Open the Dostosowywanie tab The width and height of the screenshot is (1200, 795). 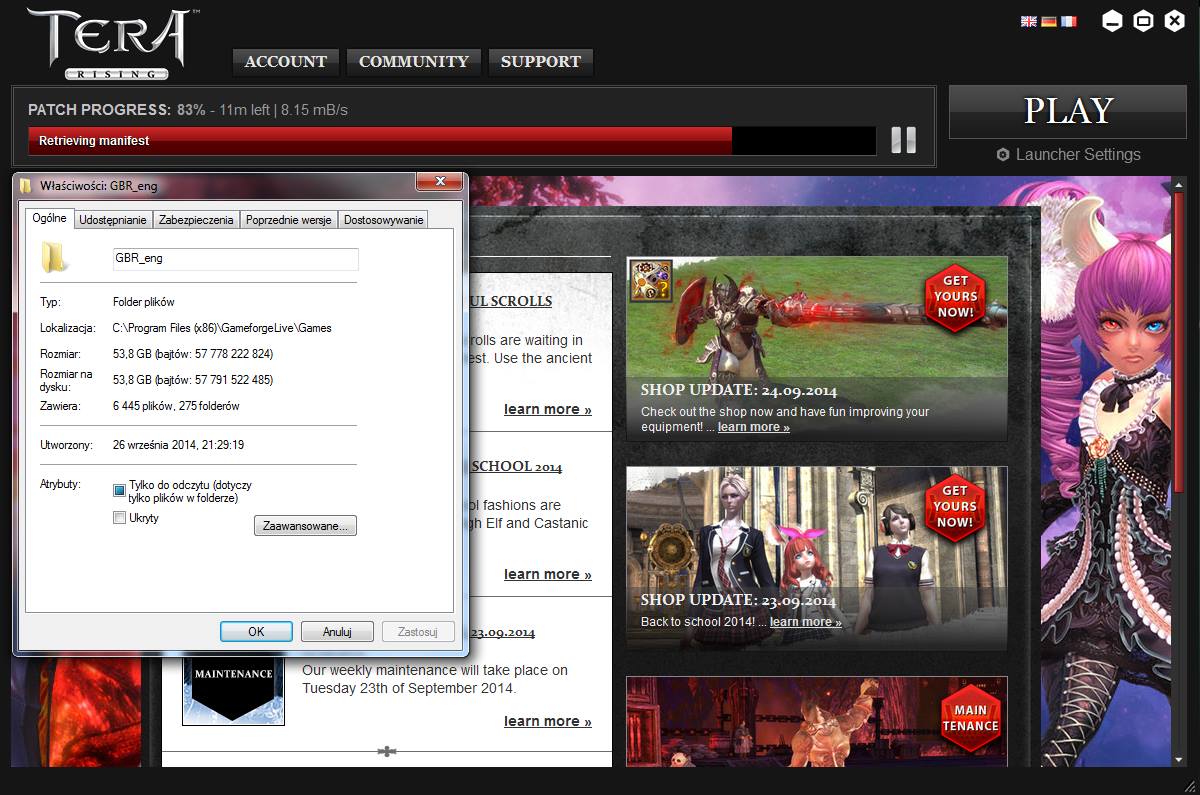384,220
